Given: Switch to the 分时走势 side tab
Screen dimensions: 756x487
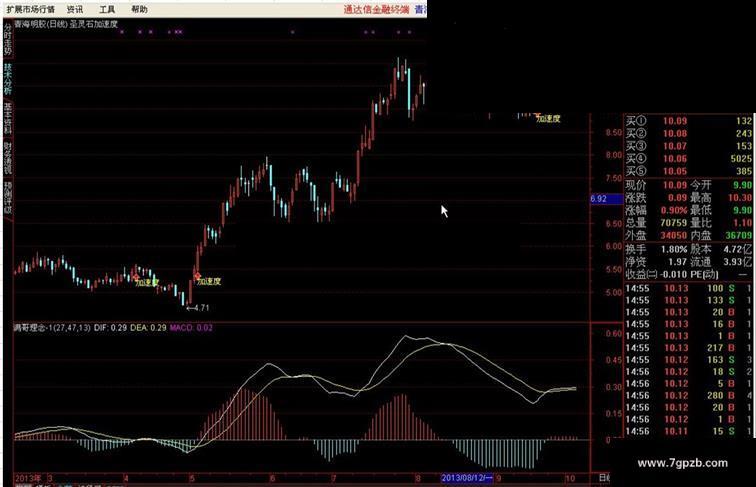Looking at the screenshot, I should pyautogui.click(x=8, y=40).
